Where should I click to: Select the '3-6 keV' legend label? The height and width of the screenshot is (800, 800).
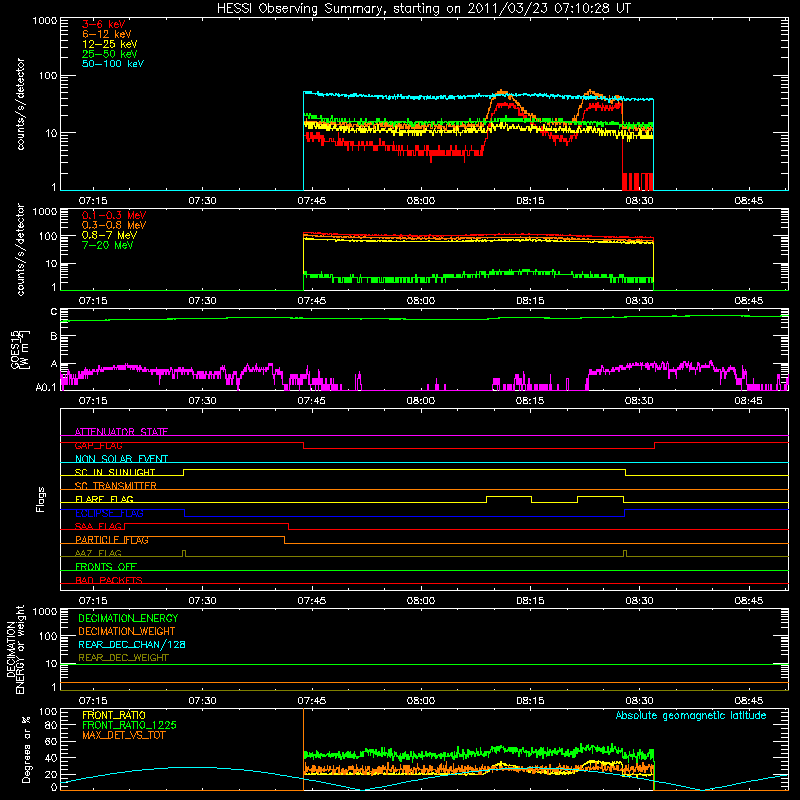(x=104, y=24)
